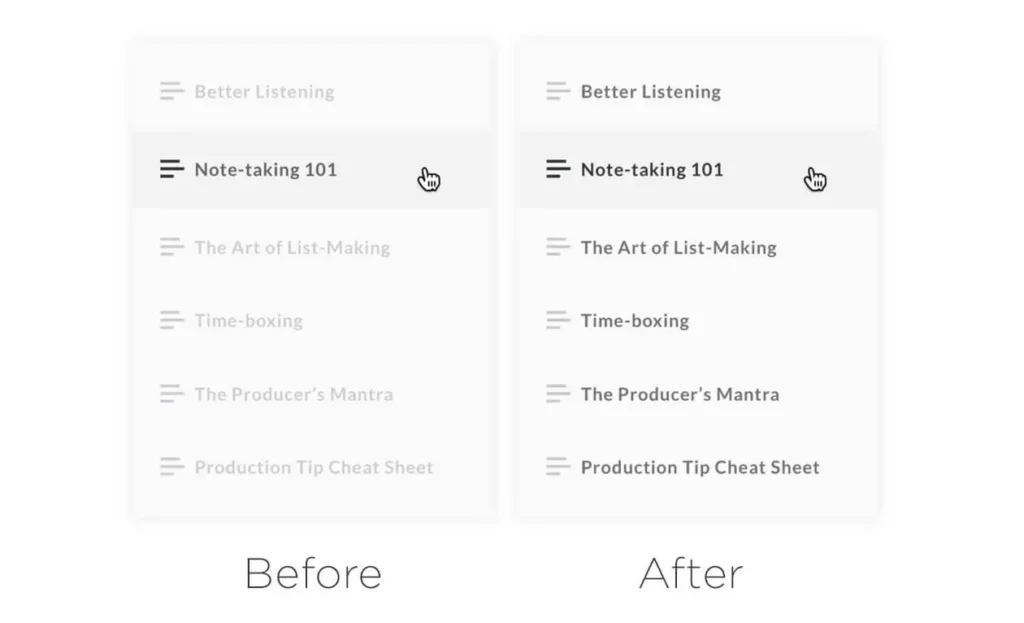
Task: Click list icon beside The Art of List-Making in After panel
Action: click(558, 247)
